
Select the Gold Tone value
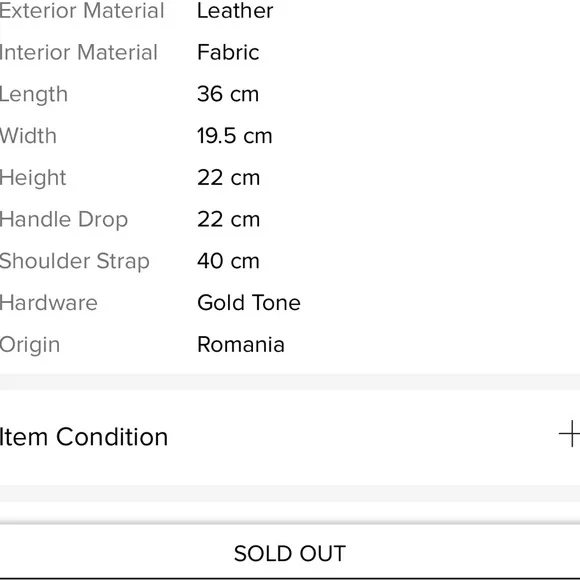tap(249, 303)
